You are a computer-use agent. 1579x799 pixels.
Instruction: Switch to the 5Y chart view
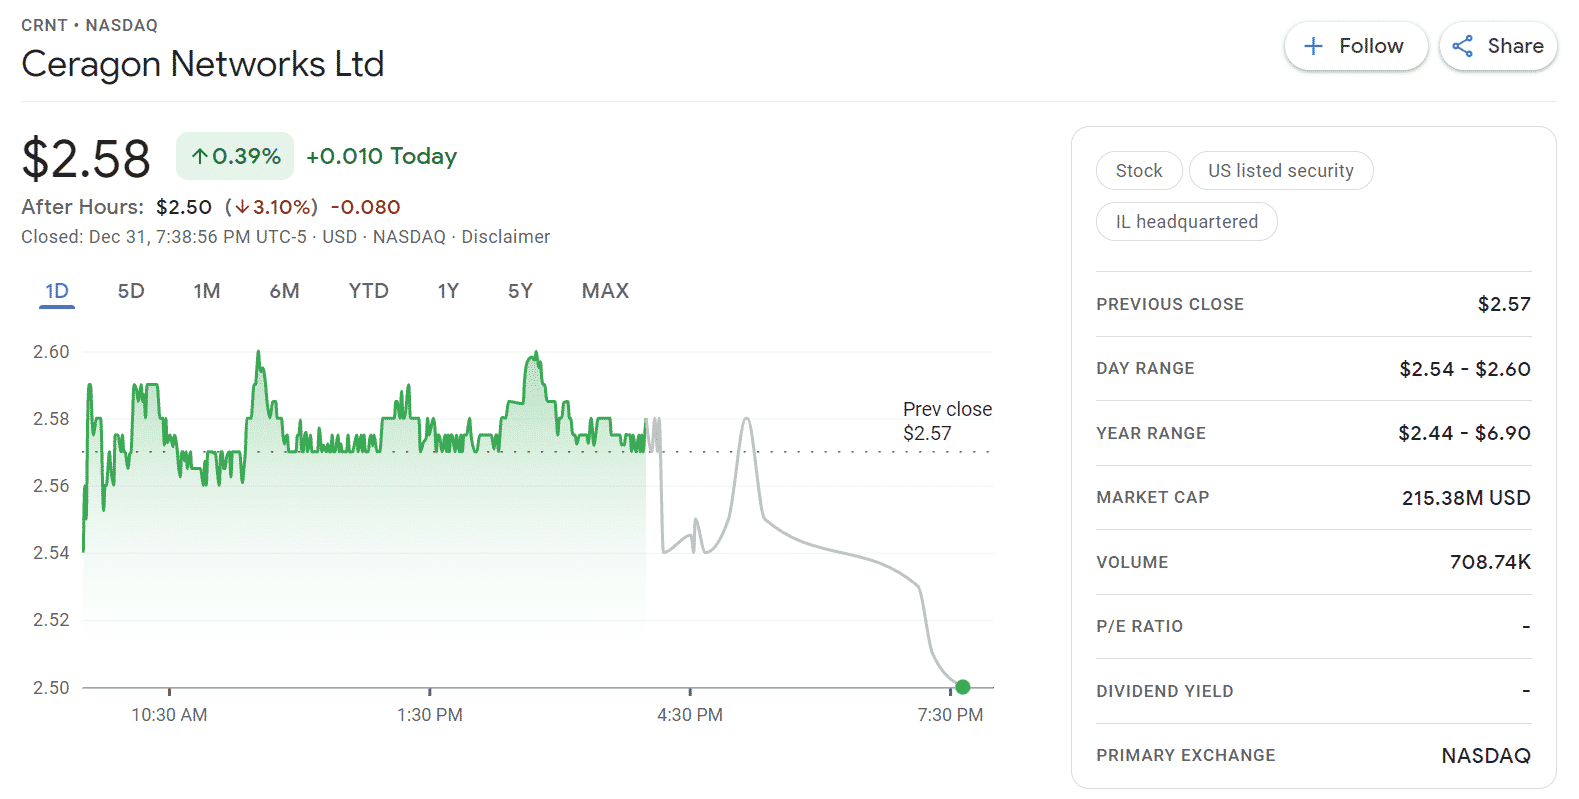[520, 291]
